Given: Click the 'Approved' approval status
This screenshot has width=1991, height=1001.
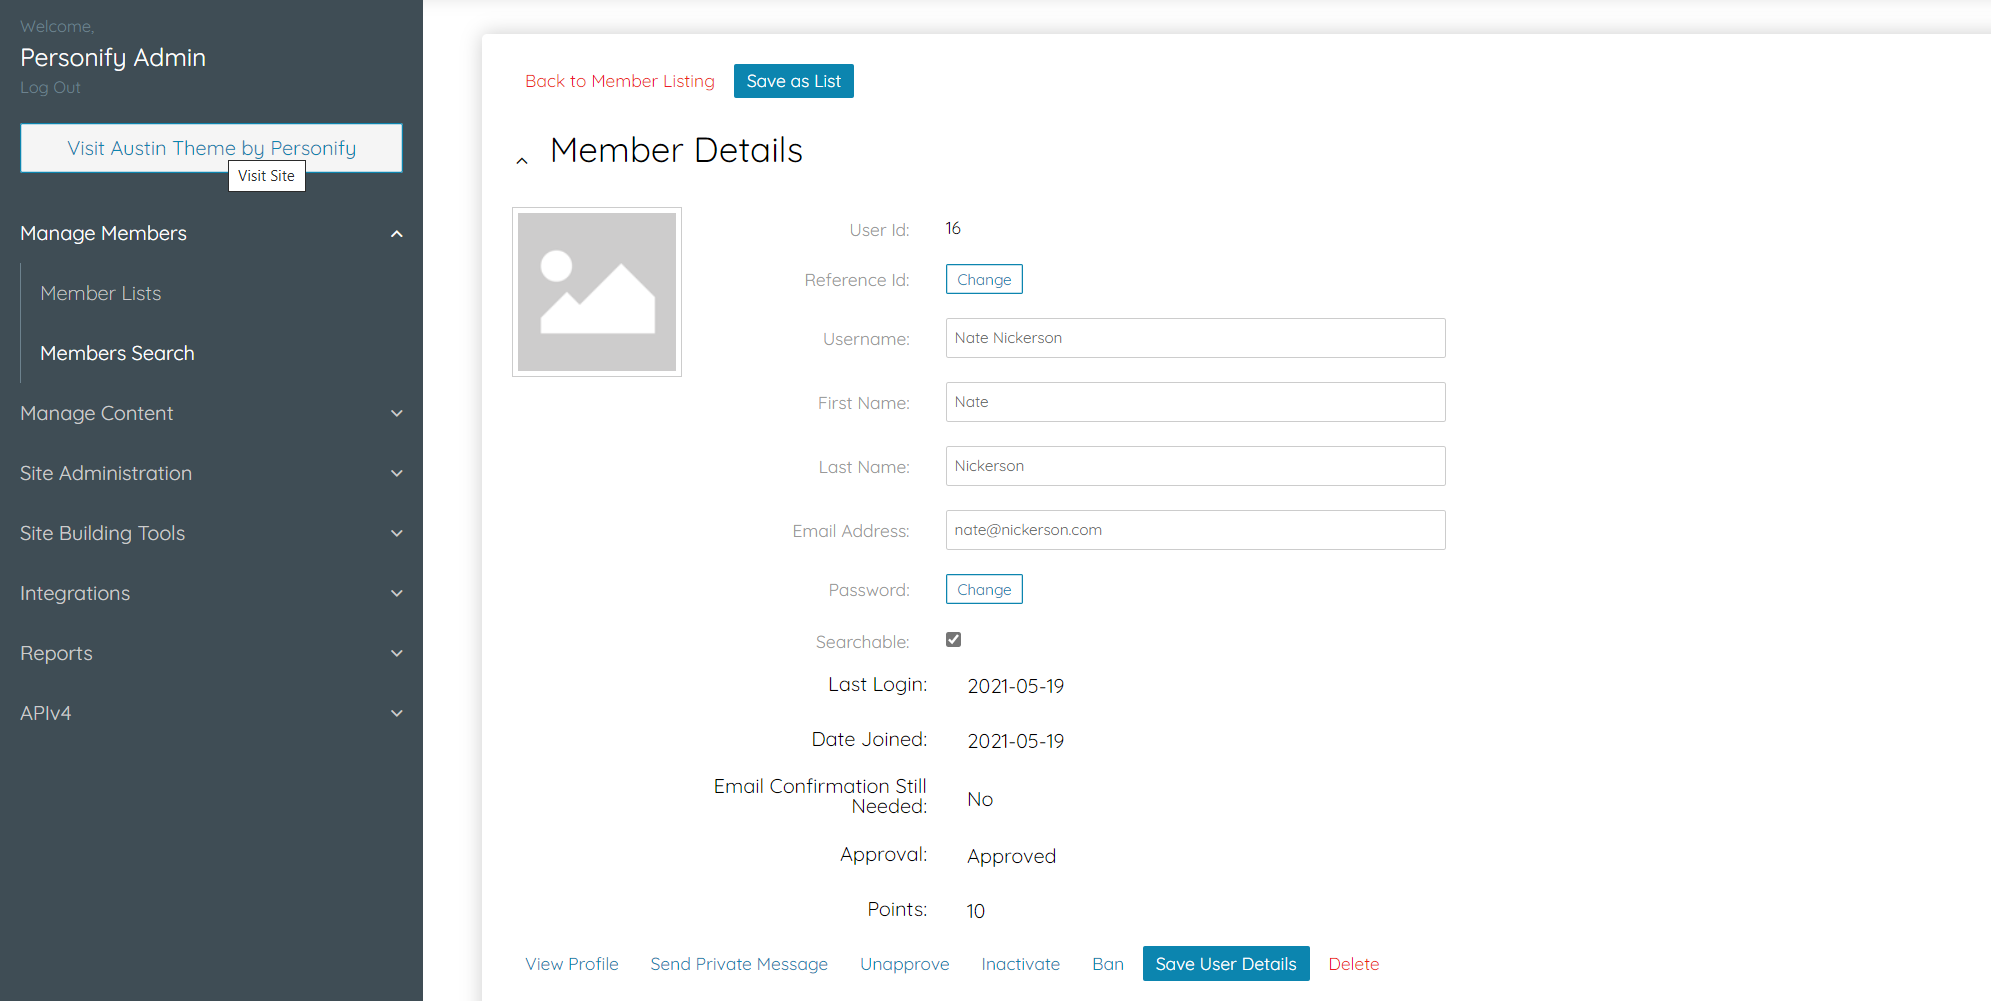Looking at the screenshot, I should point(1012,856).
